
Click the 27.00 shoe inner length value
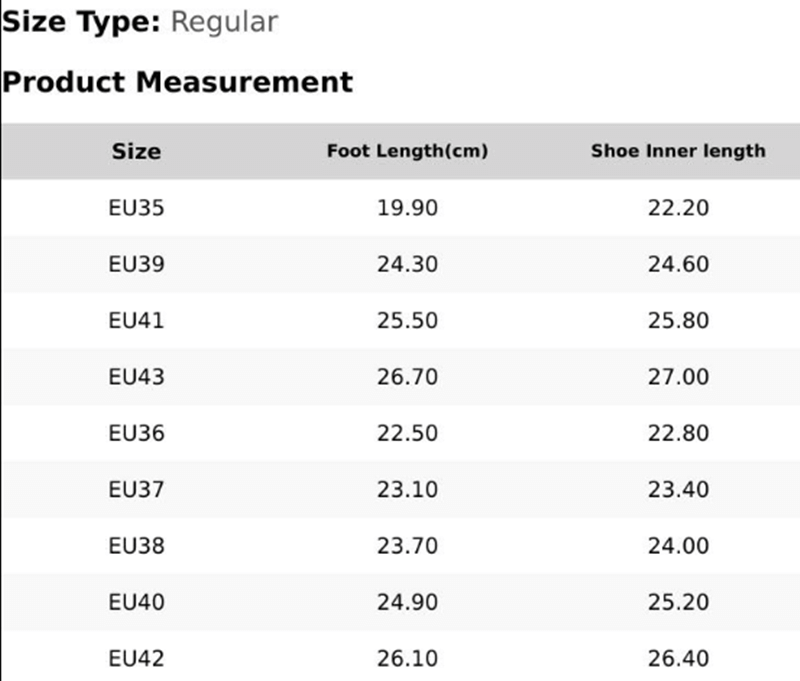click(678, 377)
